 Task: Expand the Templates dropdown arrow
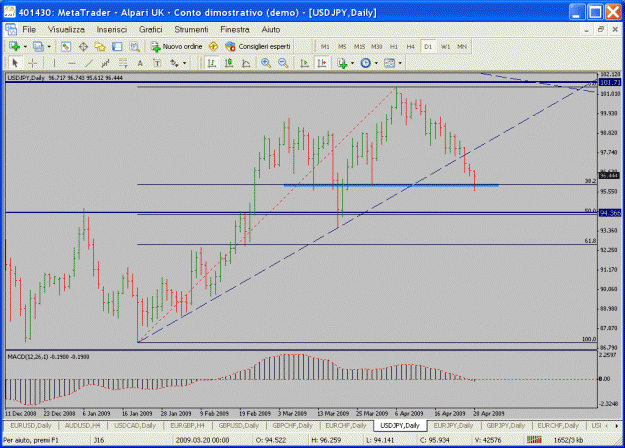[x=400, y=63]
